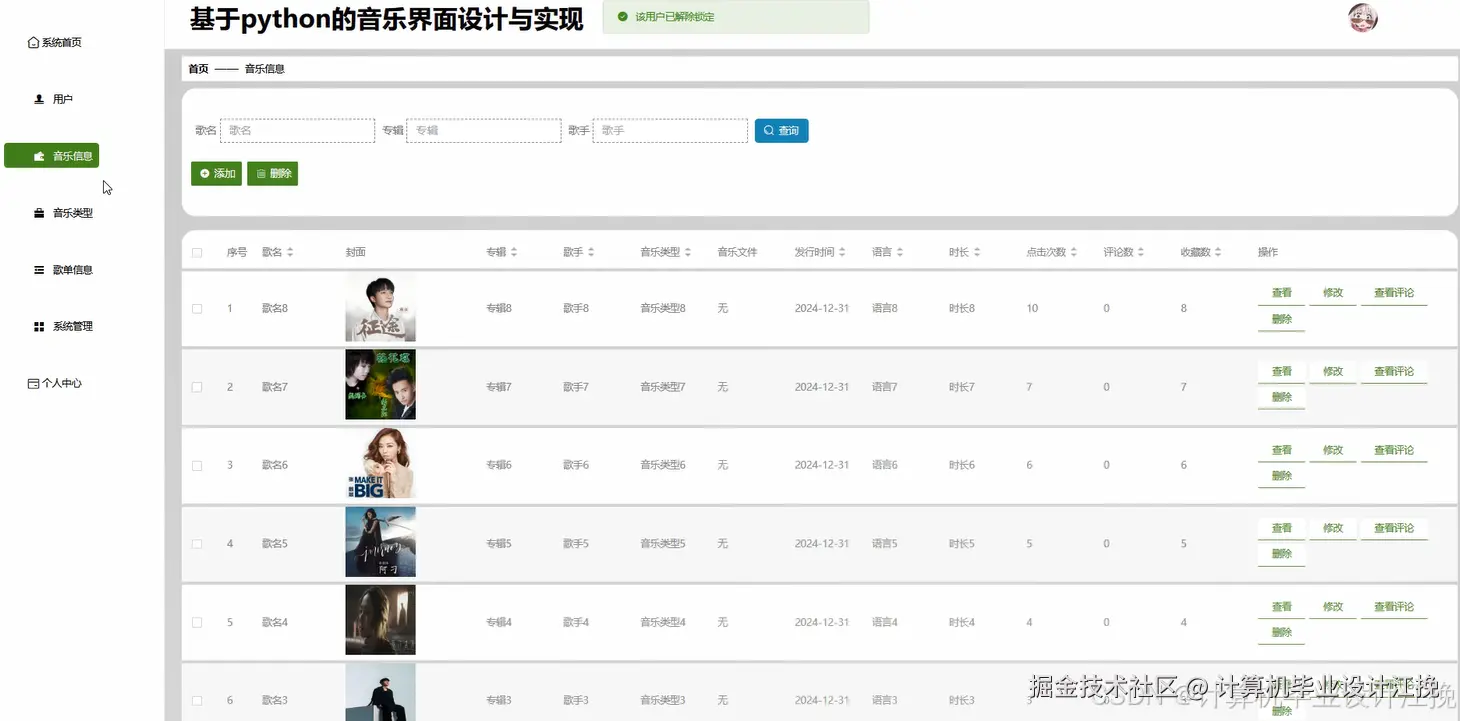1460x721 pixels.
Task: Select the 歌手6 table cell
Action: point(576,466)
